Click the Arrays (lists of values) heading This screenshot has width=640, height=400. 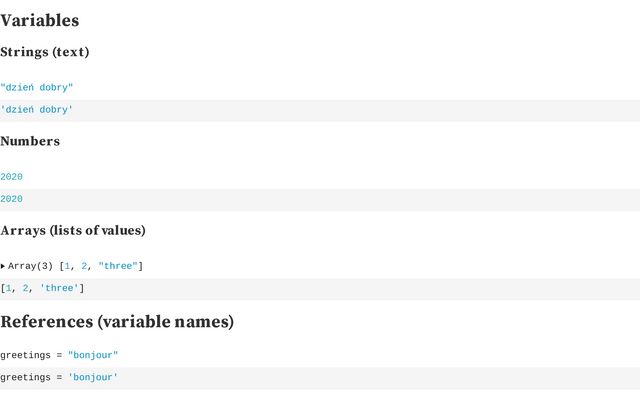73,230
